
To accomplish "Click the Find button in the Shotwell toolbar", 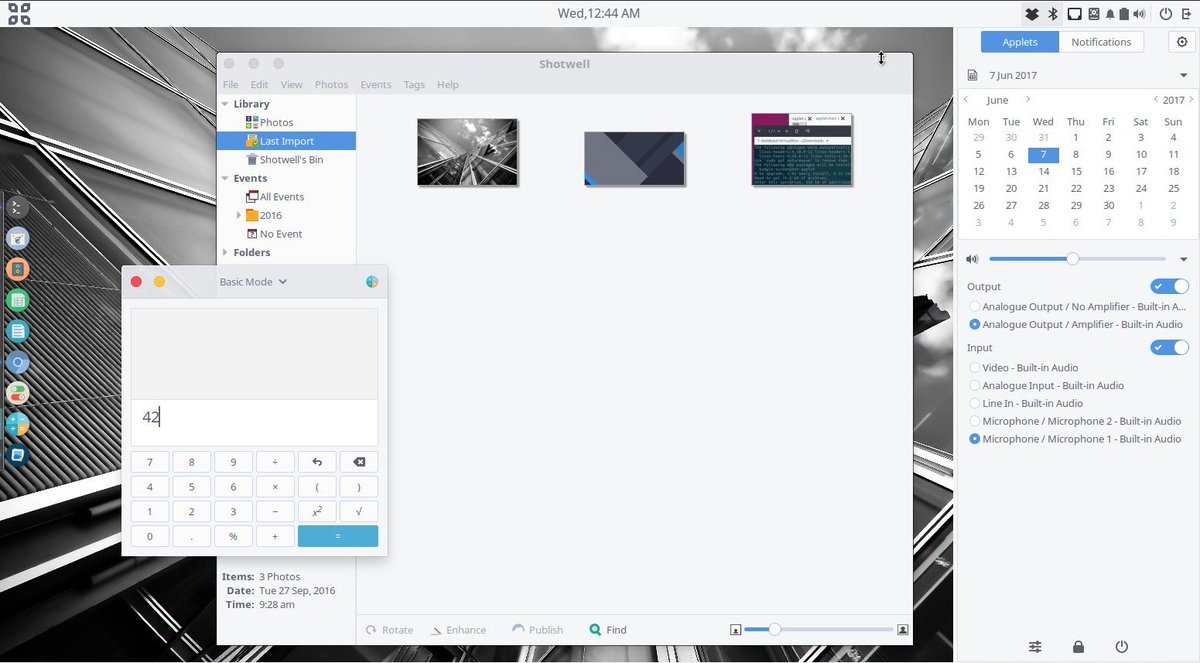I will [x=608, y=630].
